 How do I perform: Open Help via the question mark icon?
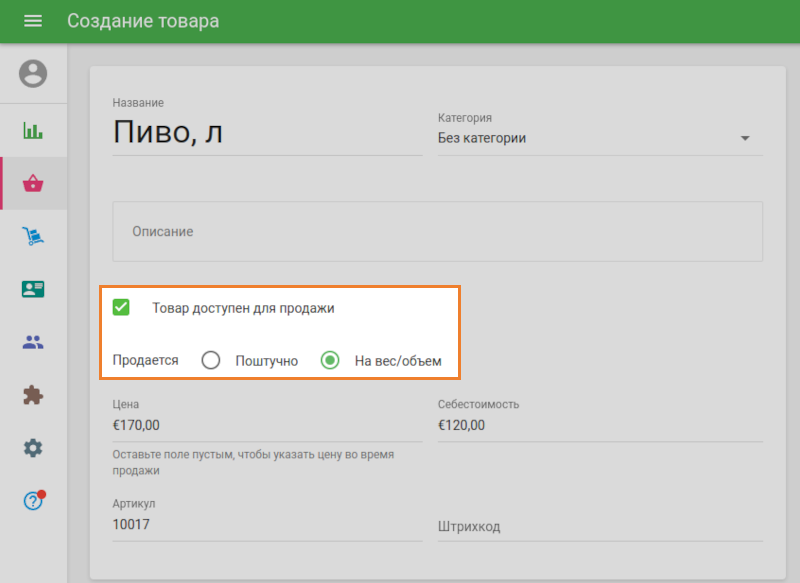click(33, 502)
